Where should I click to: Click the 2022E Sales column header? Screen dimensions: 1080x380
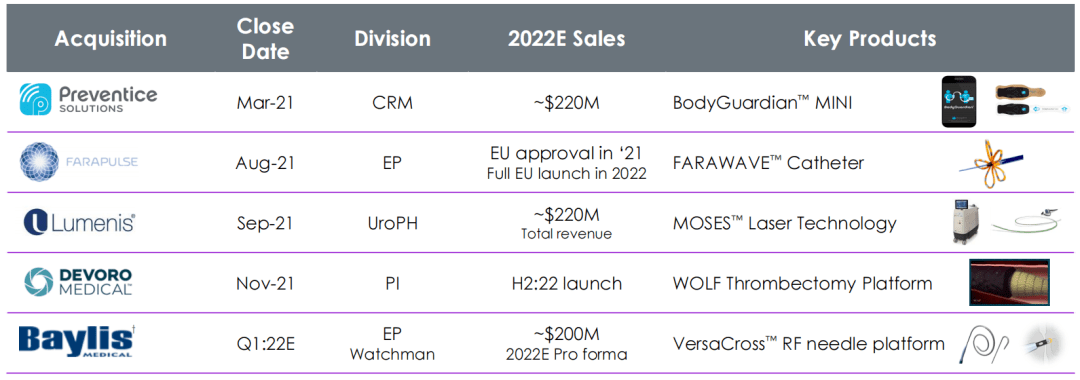(x=566, y=38)
